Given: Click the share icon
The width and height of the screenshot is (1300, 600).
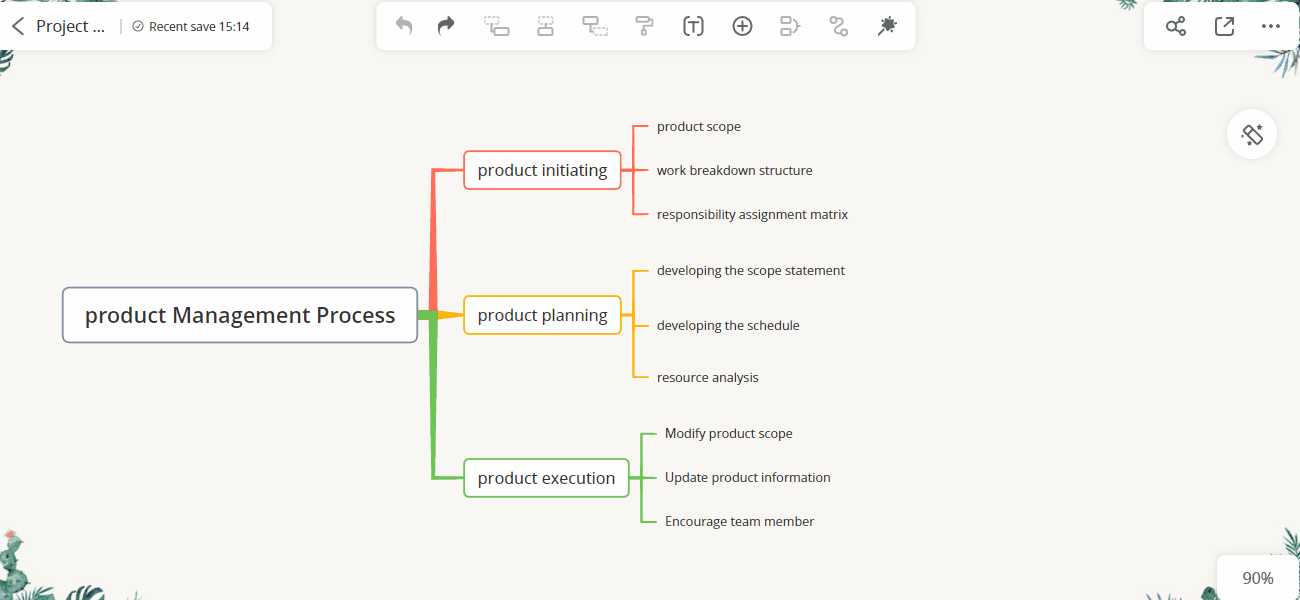Looking at the screenshot, I should point(1176,26).
